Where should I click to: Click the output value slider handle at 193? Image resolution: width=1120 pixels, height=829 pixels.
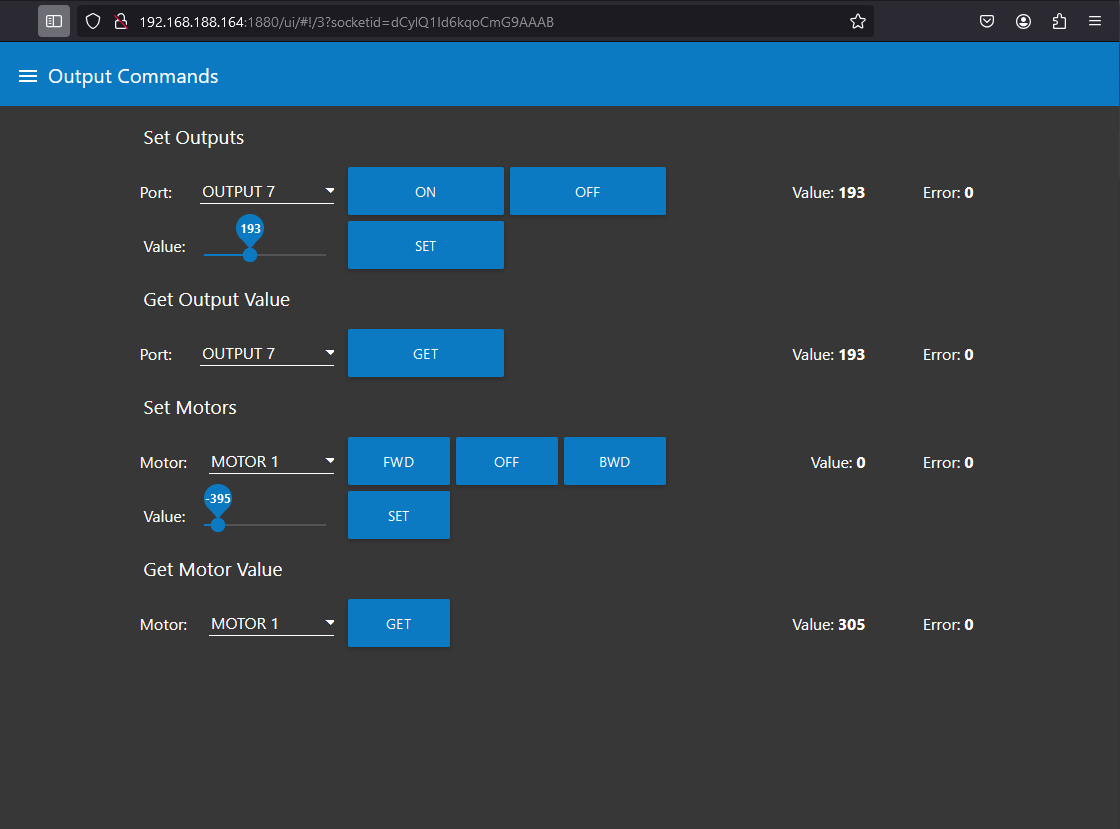coord(250,255)
